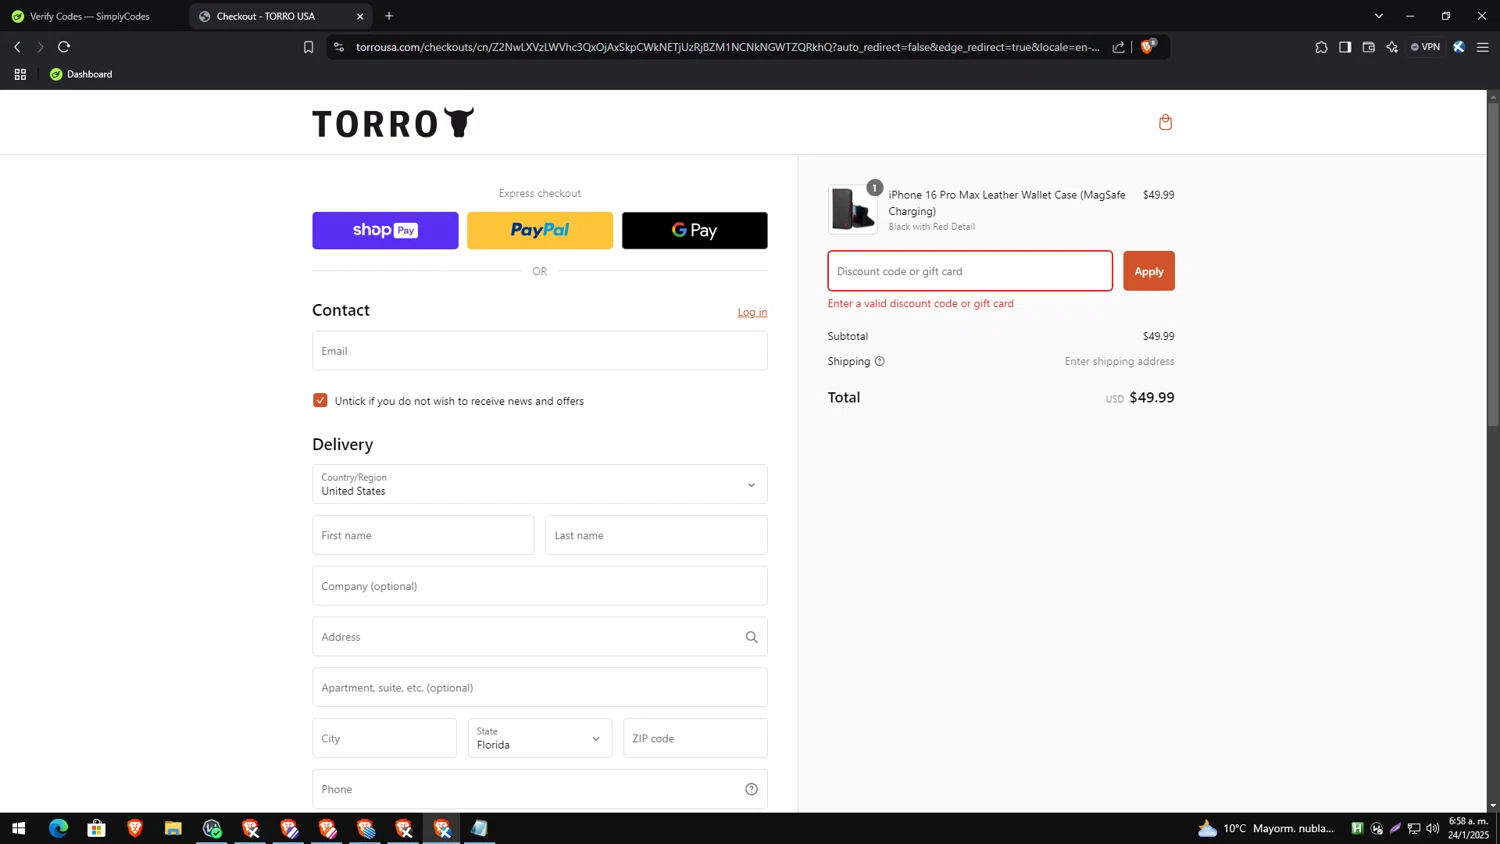Open the weather widget showing 10°C
This screenshot has width=1500, height=844.
tap(1266, 828)
